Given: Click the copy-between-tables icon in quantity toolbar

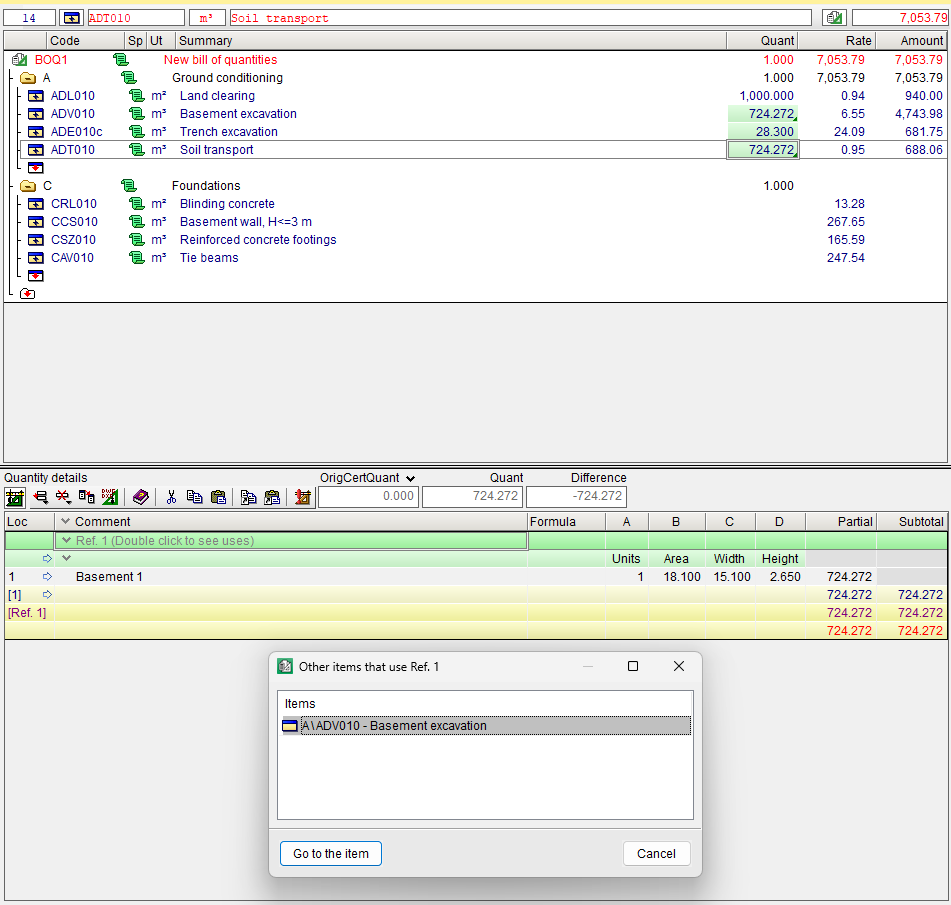Looking at the screenshot, I should 87,497.
